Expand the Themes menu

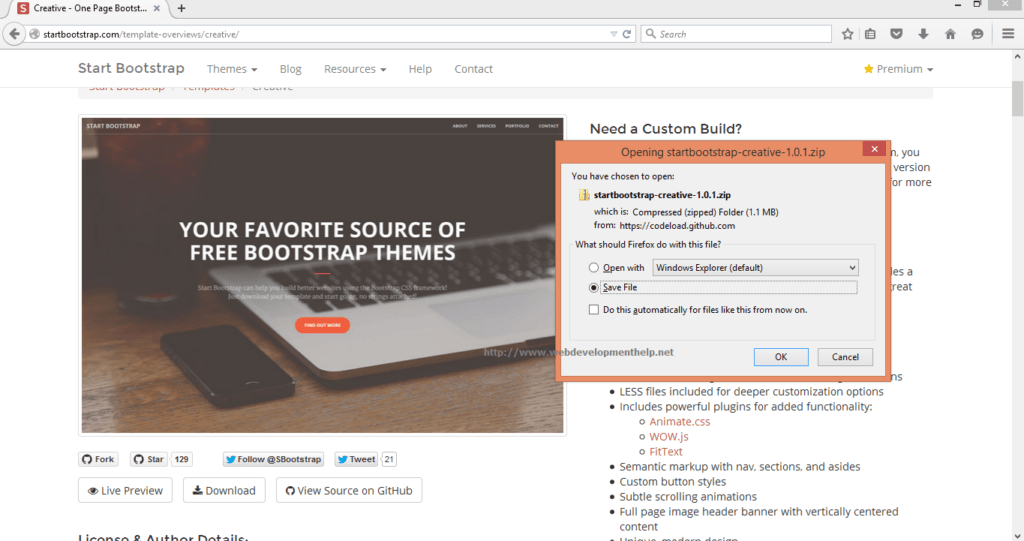click(232, 69)
